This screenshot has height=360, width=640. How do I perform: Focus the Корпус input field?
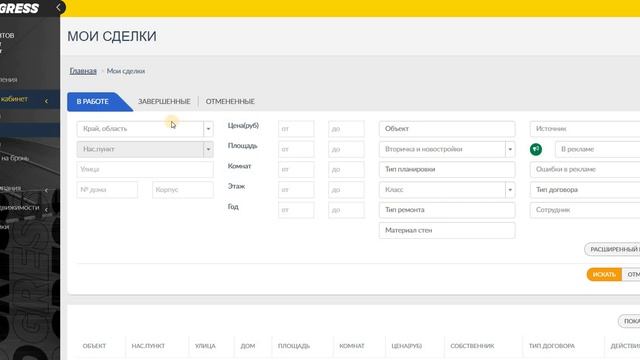(x=182, y=190)
